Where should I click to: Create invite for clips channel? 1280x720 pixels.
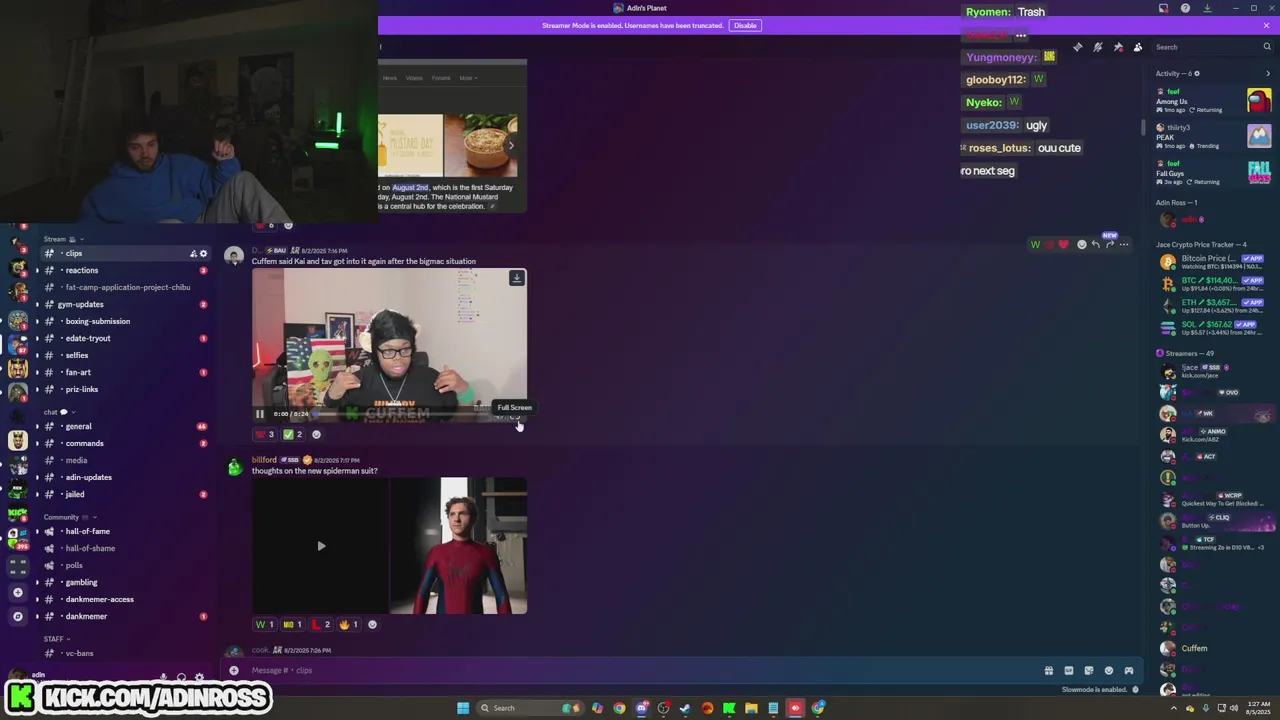193,253
